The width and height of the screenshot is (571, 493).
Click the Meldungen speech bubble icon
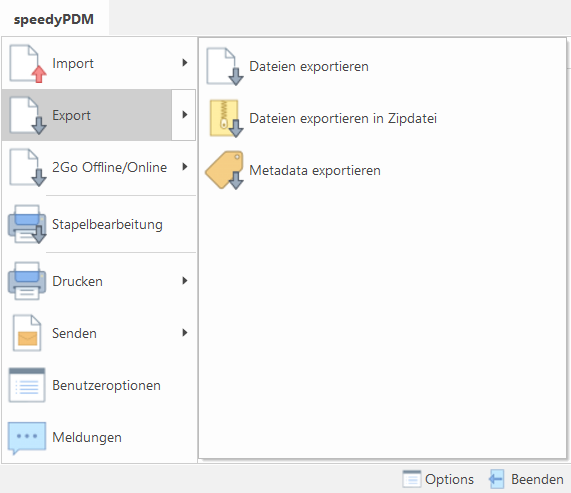point(27,438)
